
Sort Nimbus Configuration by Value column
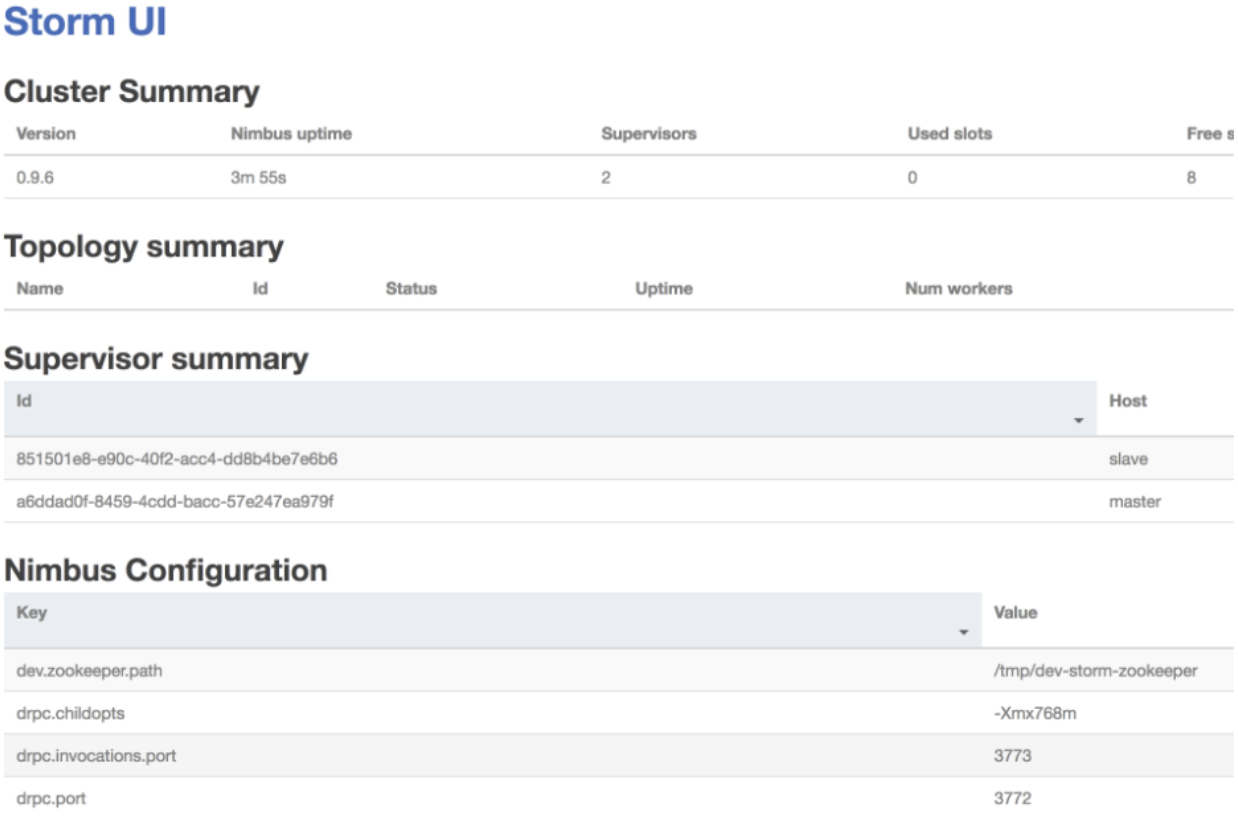(1015, 612)
